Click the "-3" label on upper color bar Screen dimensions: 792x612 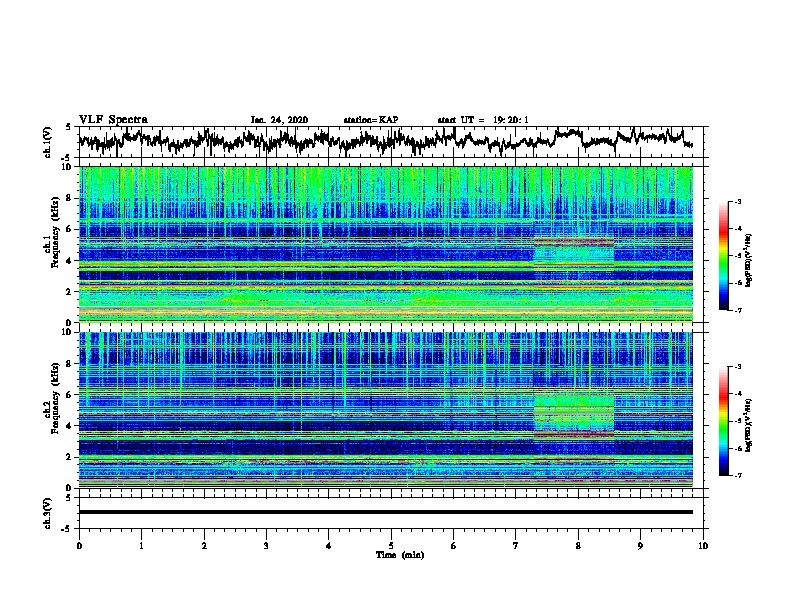pyautogui.click(x=737, y=202)
